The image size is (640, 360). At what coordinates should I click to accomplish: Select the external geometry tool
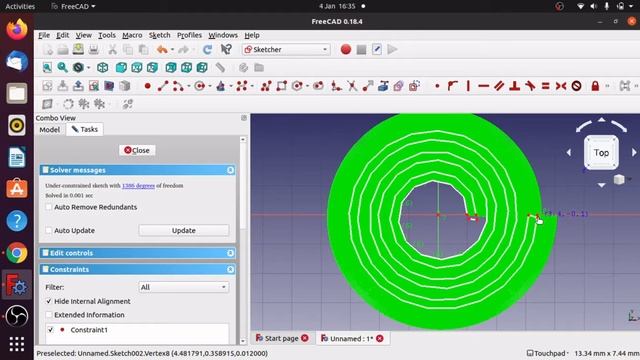pos(383,86)
